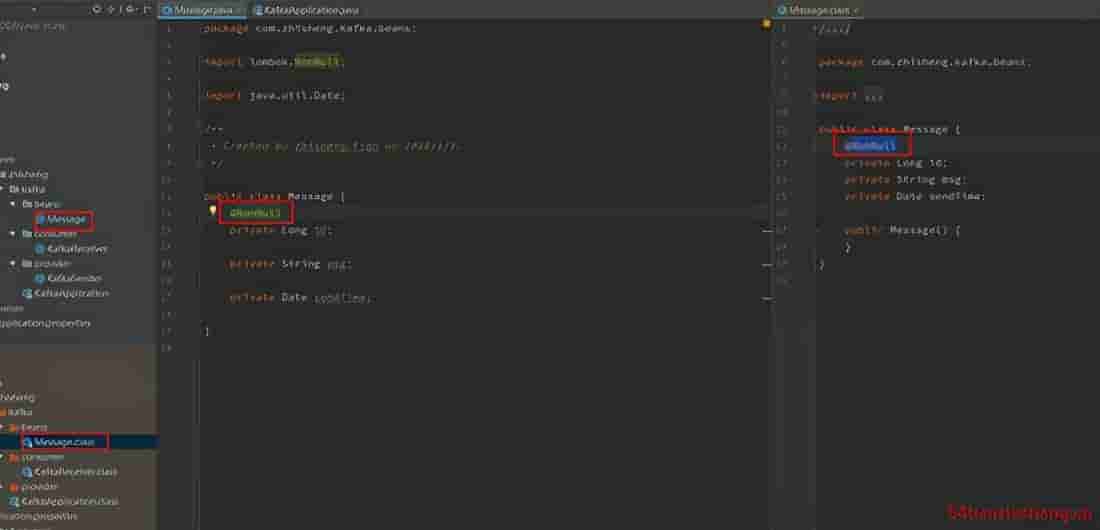The height and width of the screenshot is (530, 1100).
Task: Expand folded 'import ...' in Message.class editor
Action: click(x=874, y=97)
